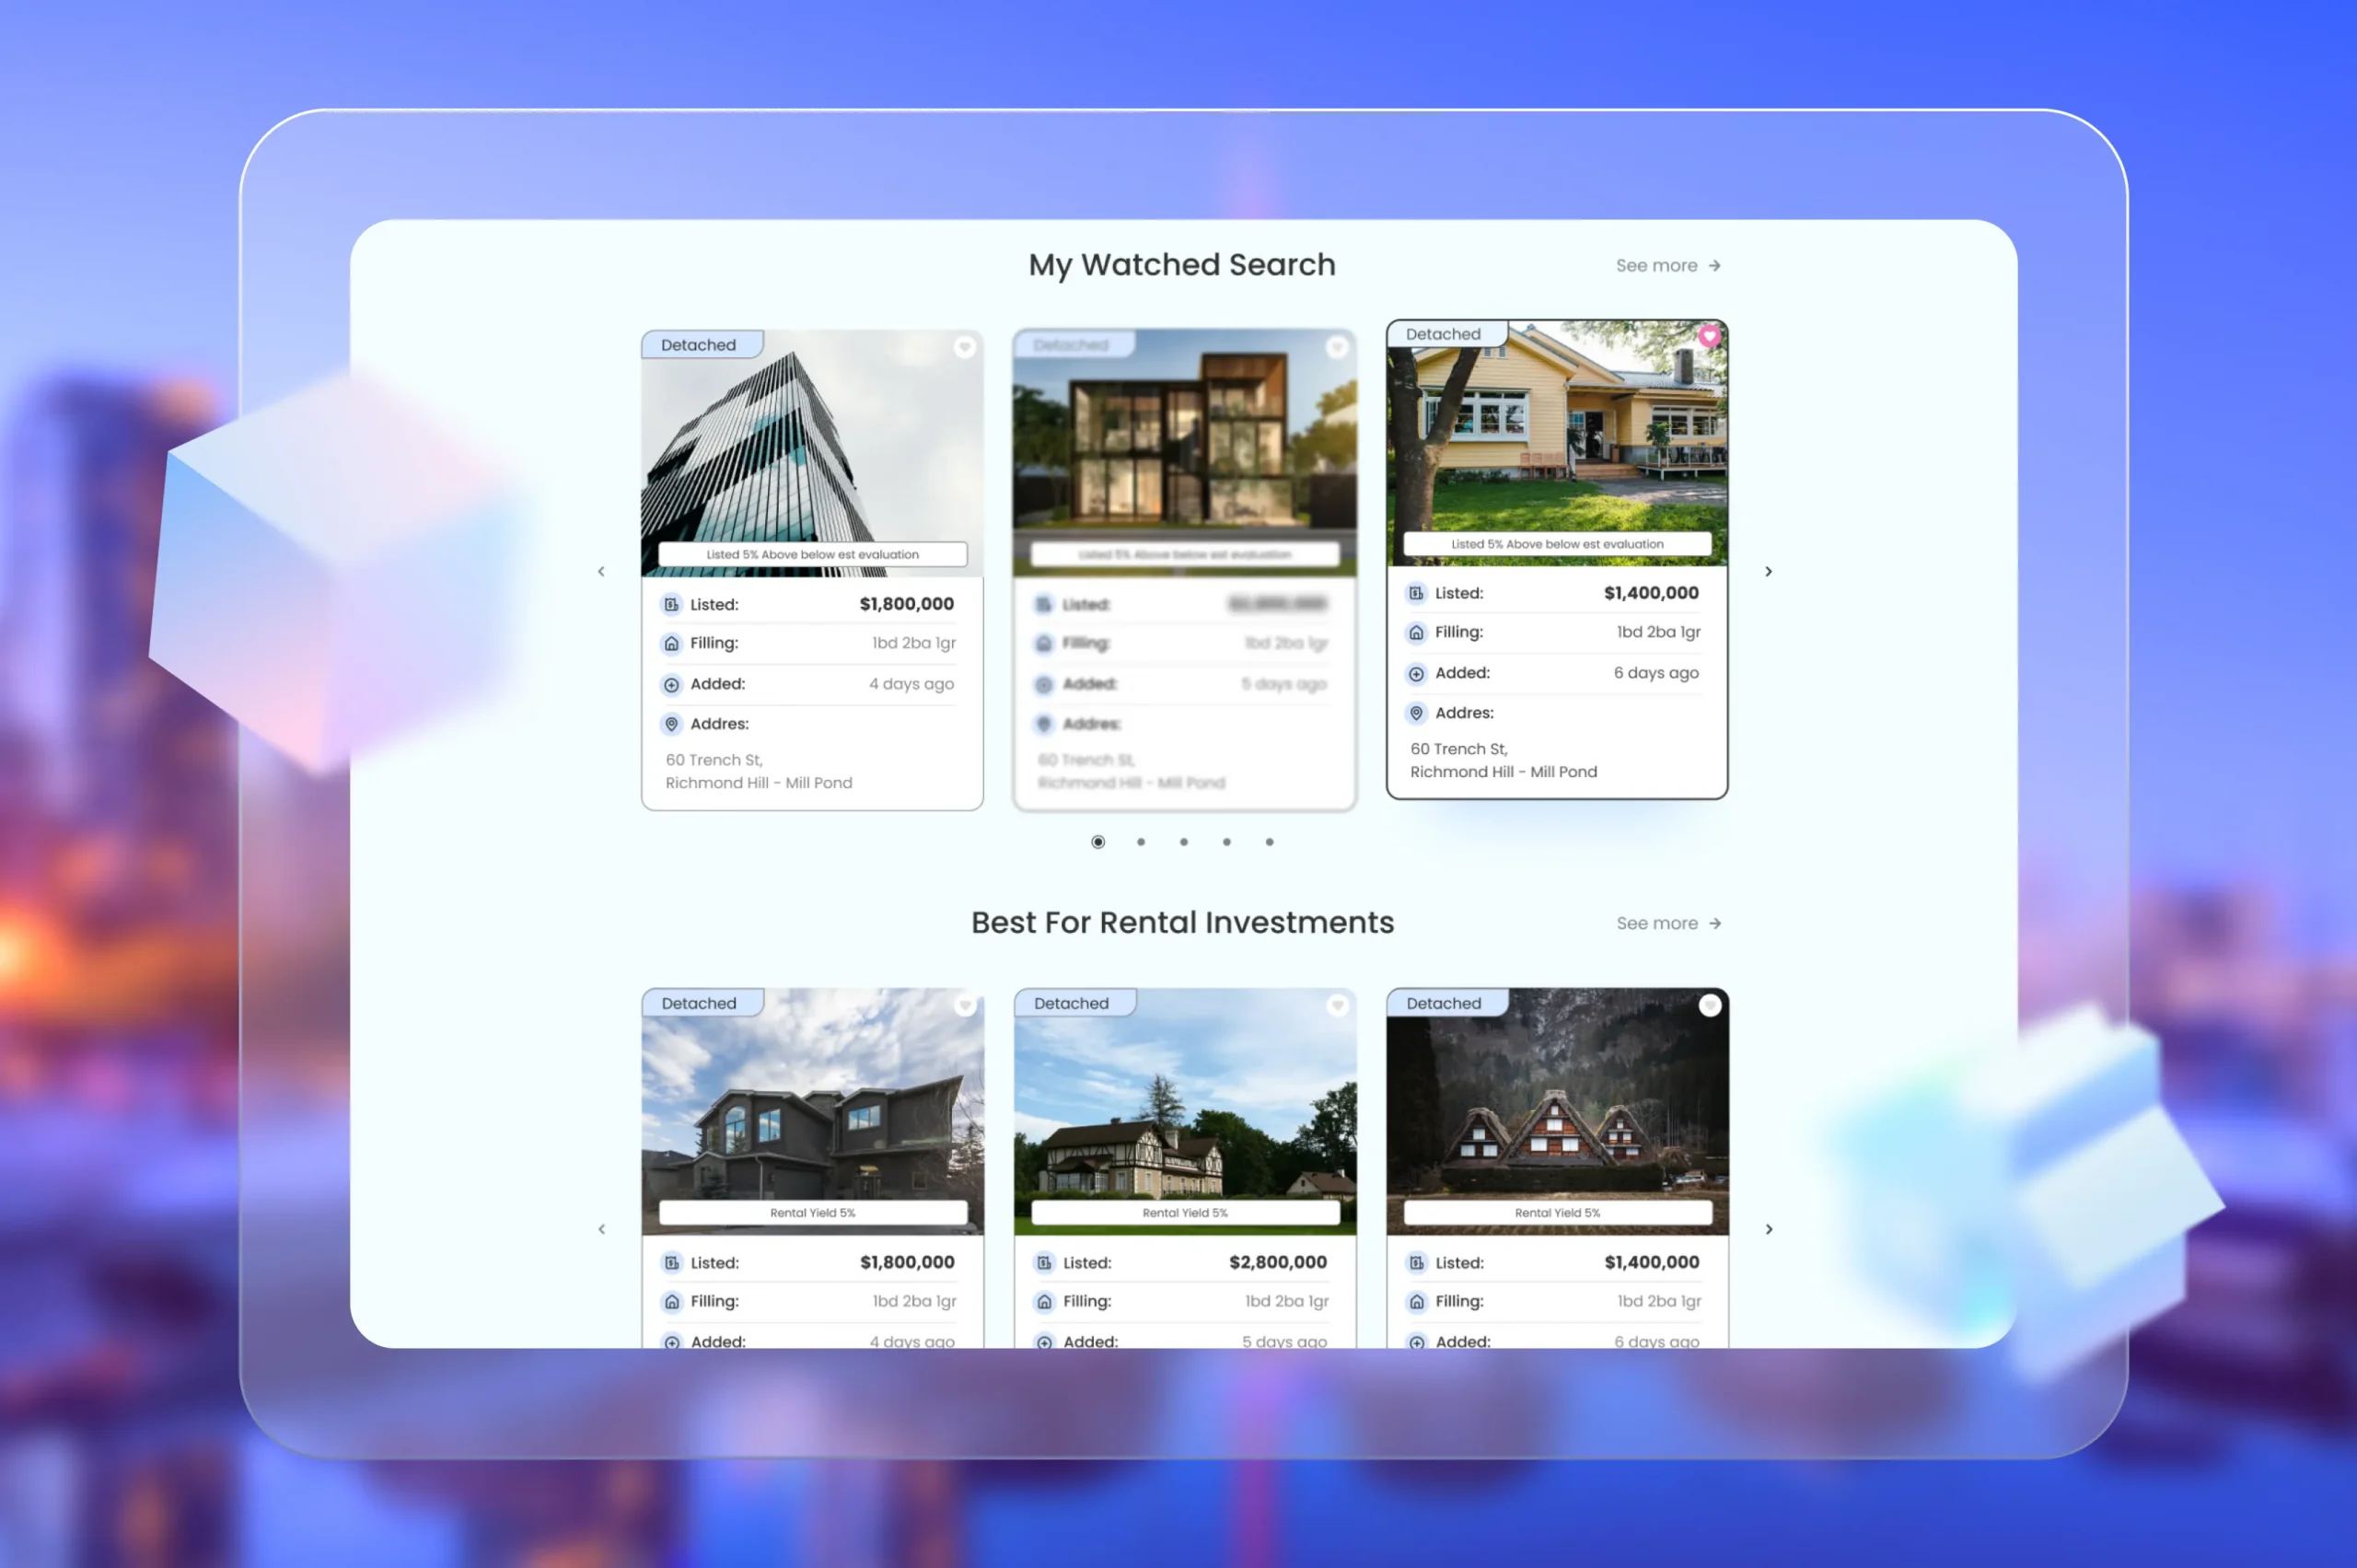Select the third carousel pagination dot

click(x=1184, y=842)
